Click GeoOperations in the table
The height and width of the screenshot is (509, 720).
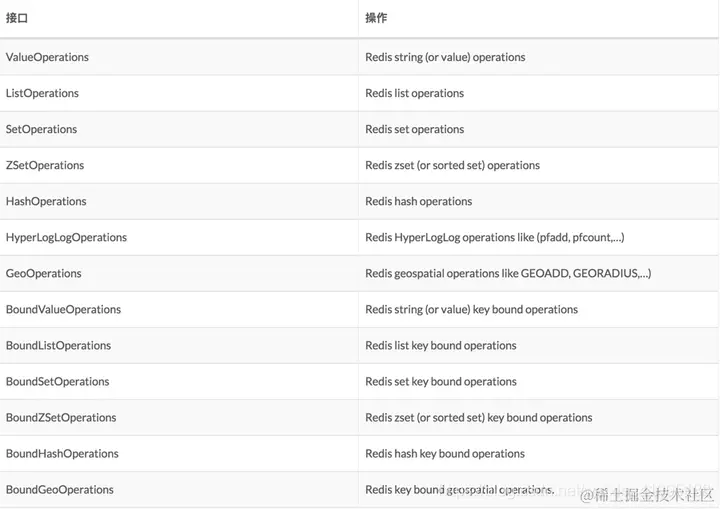44,273
